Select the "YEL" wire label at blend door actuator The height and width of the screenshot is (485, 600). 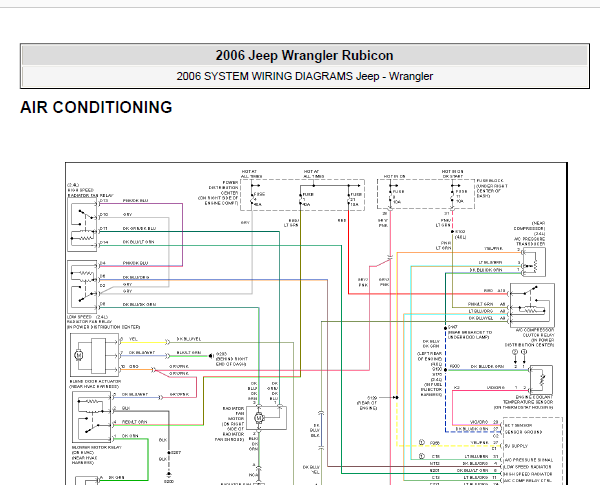133,339
